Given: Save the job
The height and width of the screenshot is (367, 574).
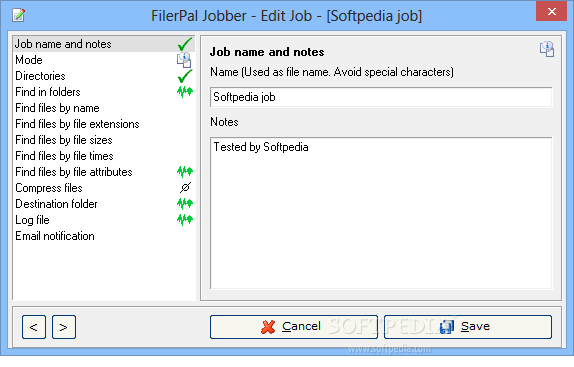Looking at the screenshot, I should [468, 327].
